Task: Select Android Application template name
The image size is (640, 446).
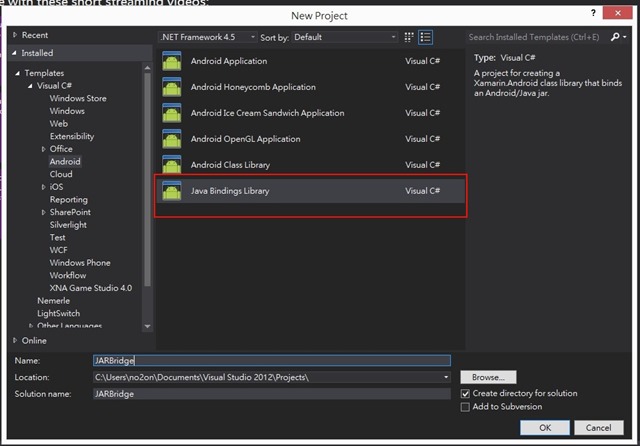Action: click(x=229, y=61)
